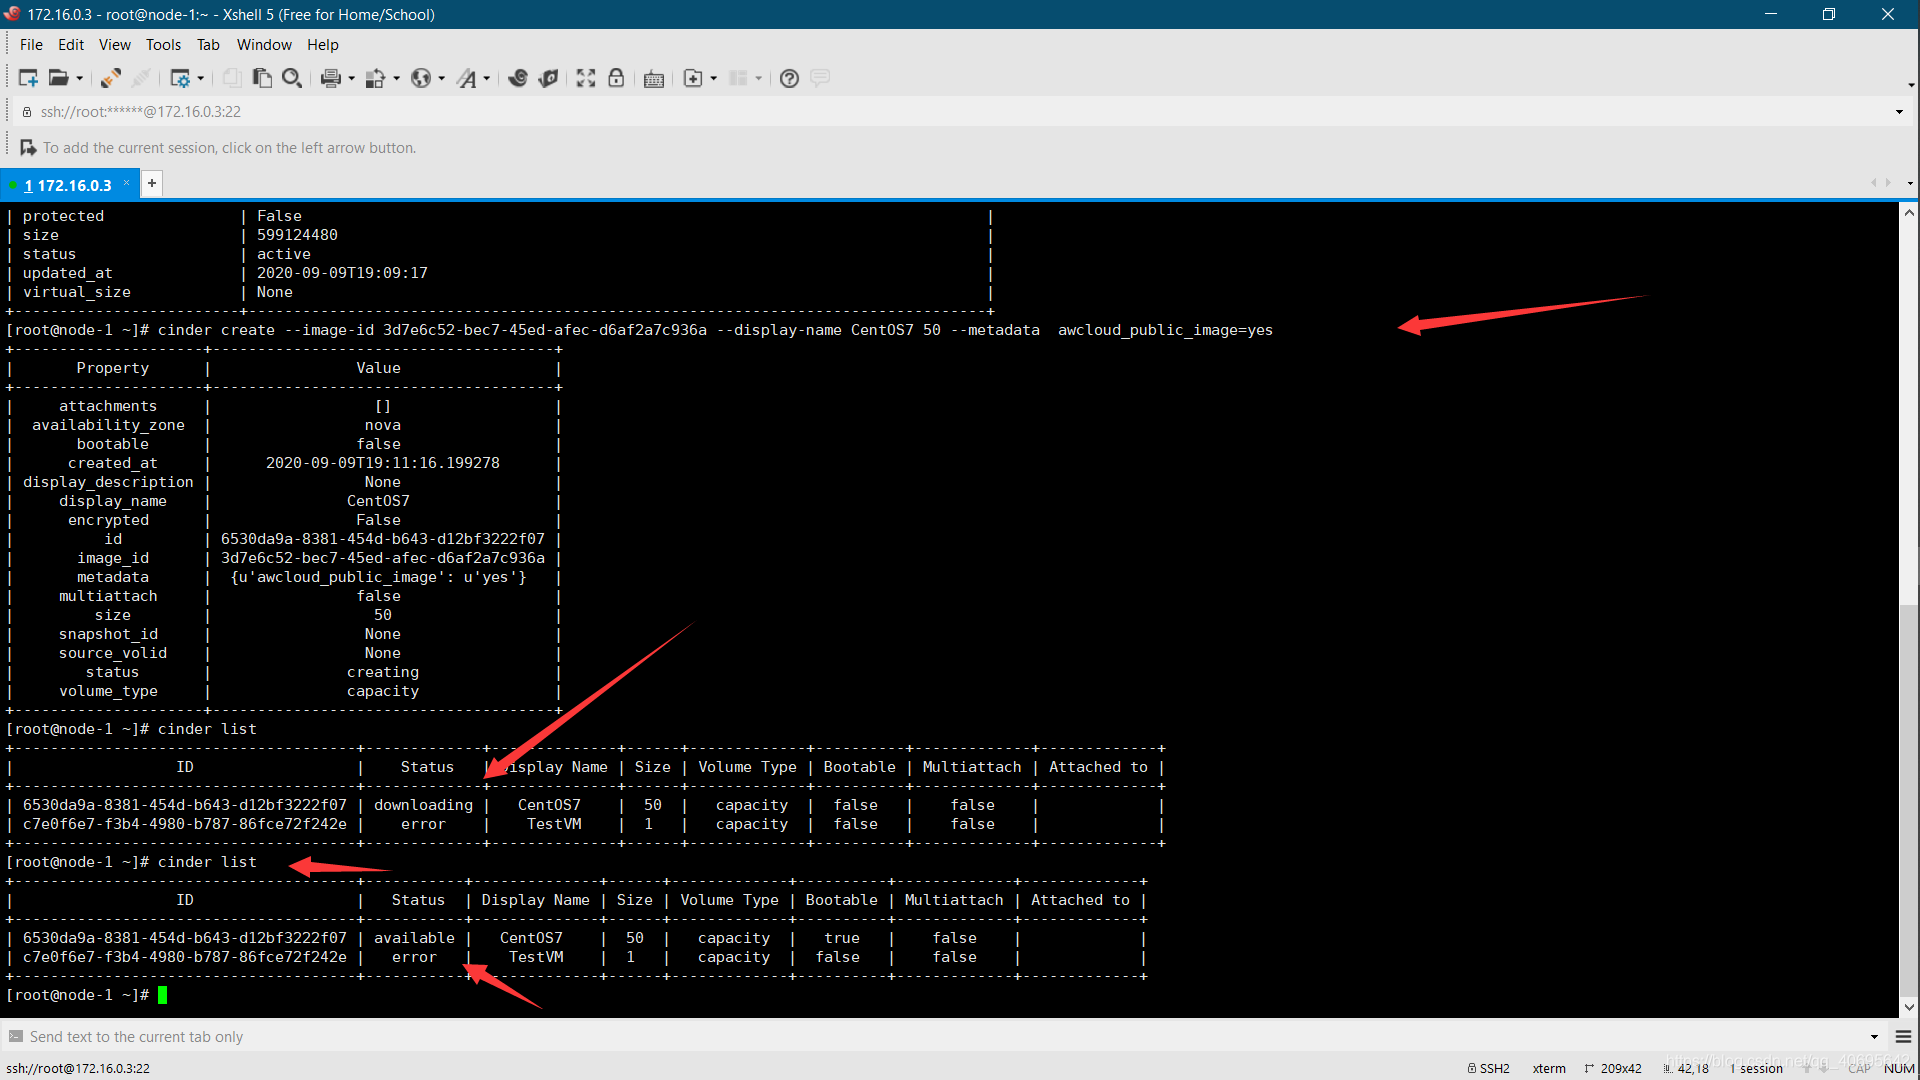Viewport: 1920px width, 1080px height.
Task: Click the 'downloading' status cell
Action: (423, 805)
